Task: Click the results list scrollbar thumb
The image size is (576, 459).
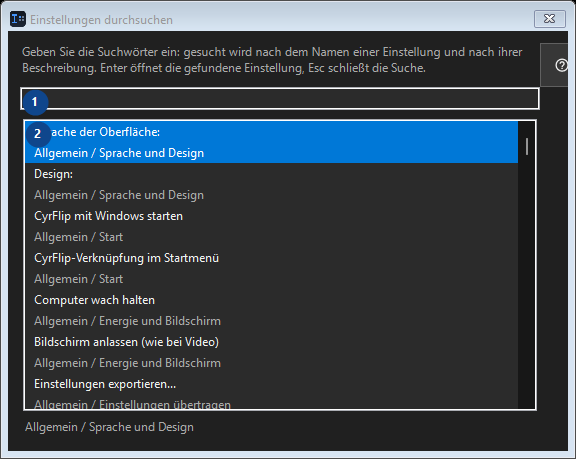Action: 527,146
